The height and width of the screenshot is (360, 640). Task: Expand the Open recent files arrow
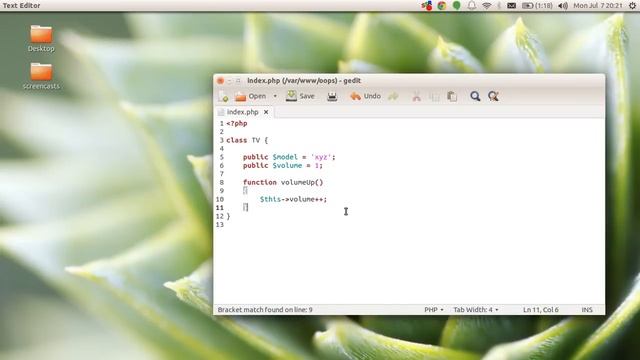click(275, 96)
